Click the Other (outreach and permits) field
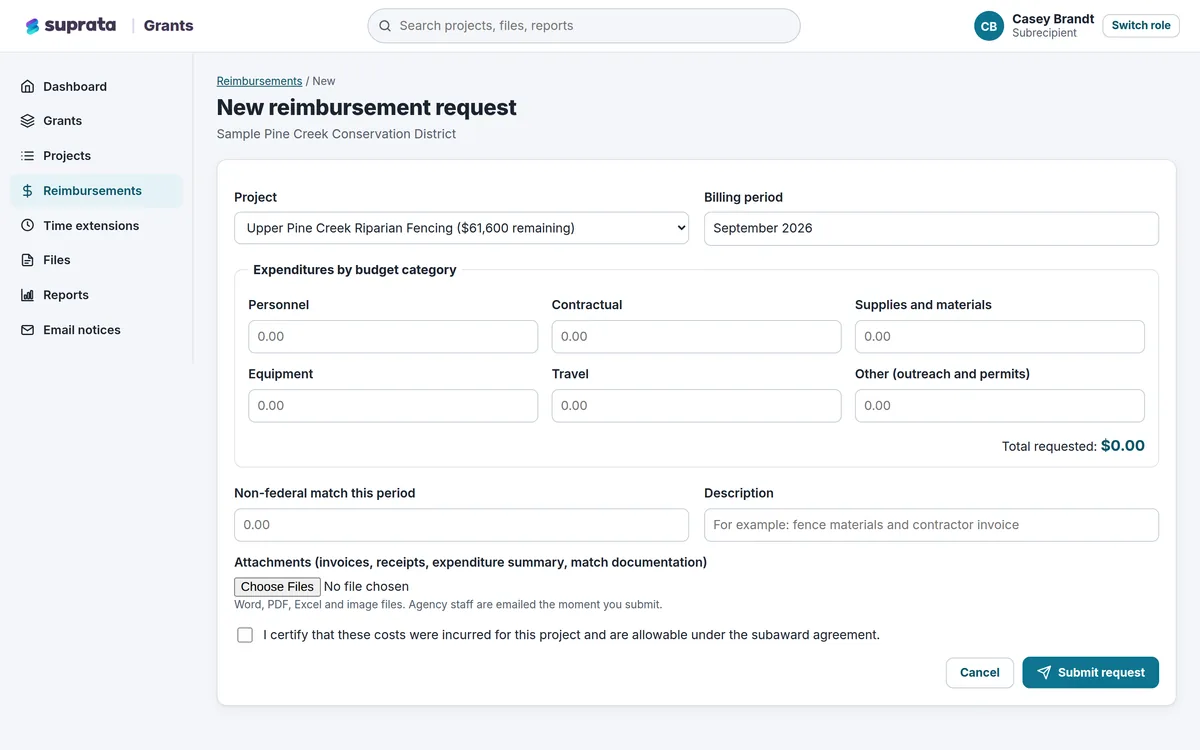 point(1000,406)
